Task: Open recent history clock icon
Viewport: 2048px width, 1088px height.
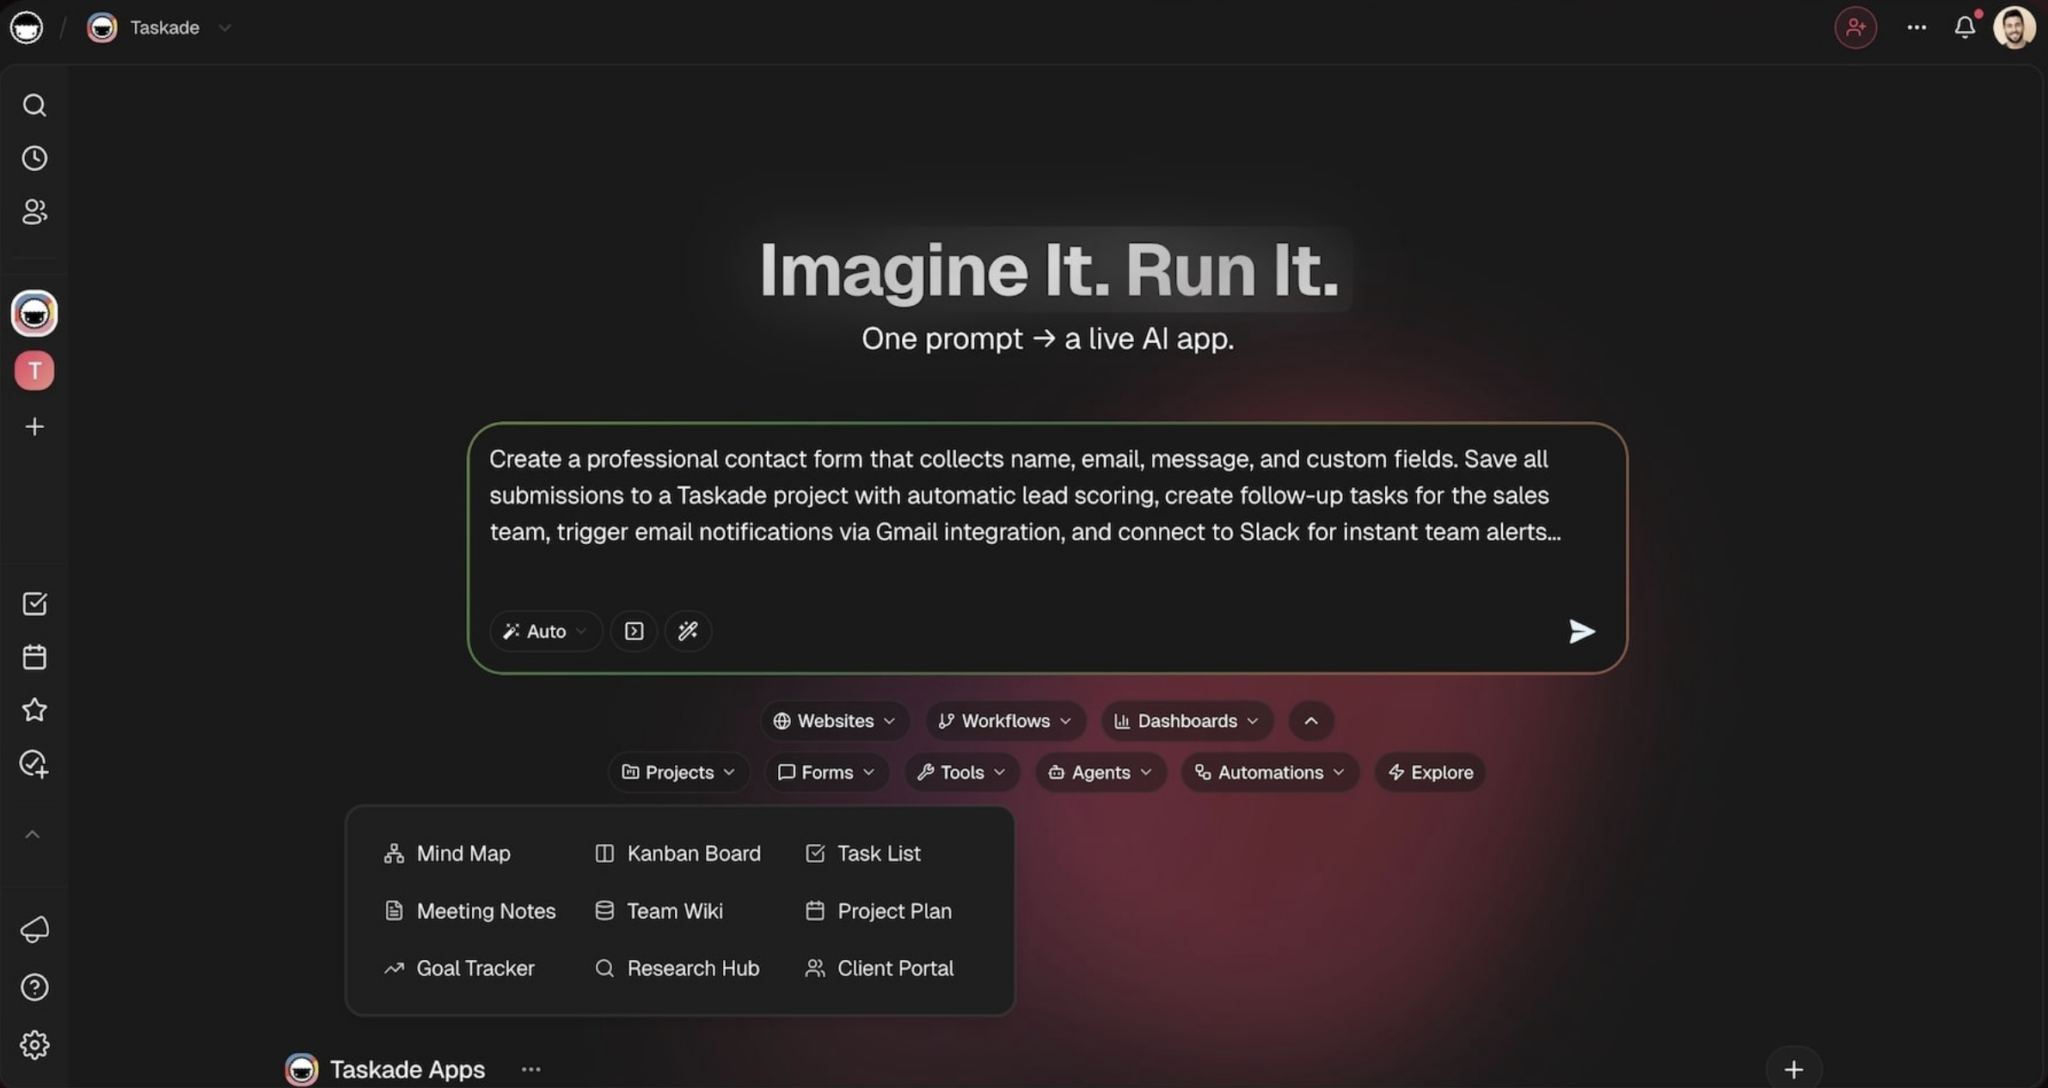Action: tap(34, 158)
